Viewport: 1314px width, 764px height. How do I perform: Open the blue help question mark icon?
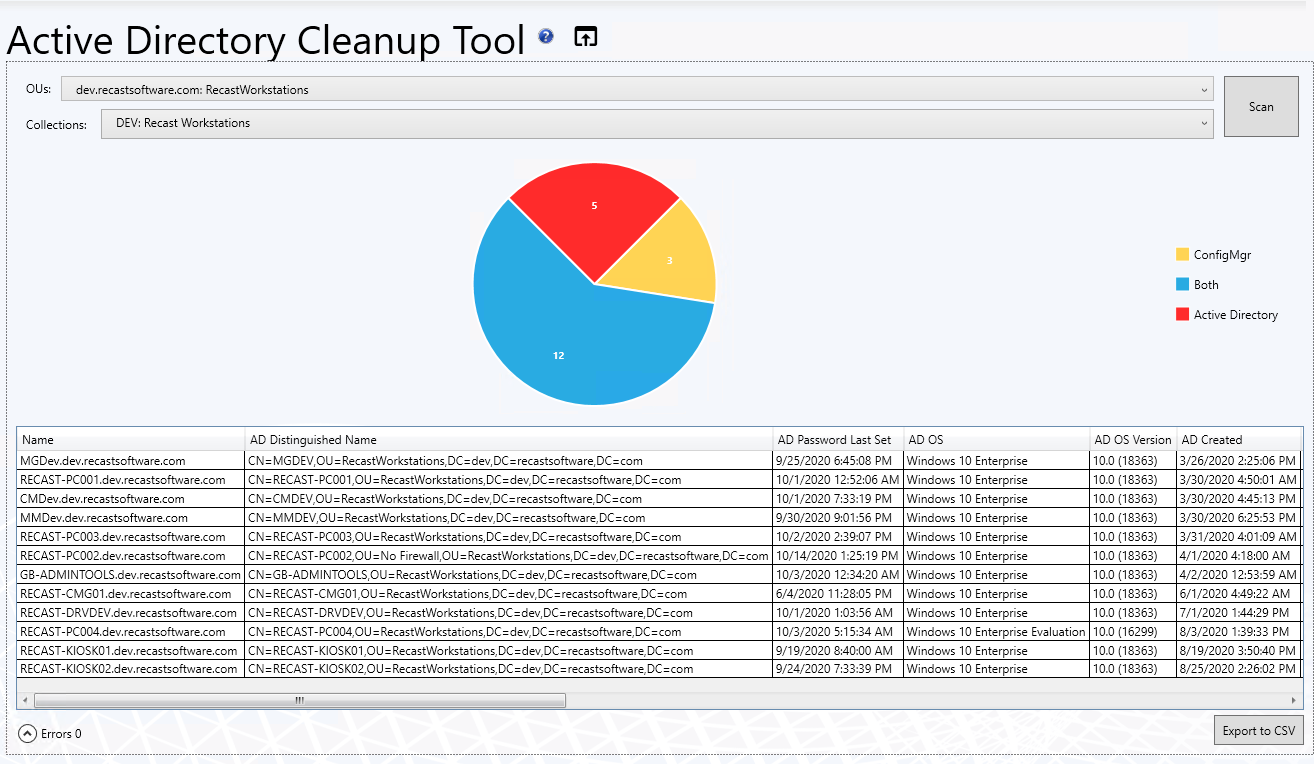(546, 37)
